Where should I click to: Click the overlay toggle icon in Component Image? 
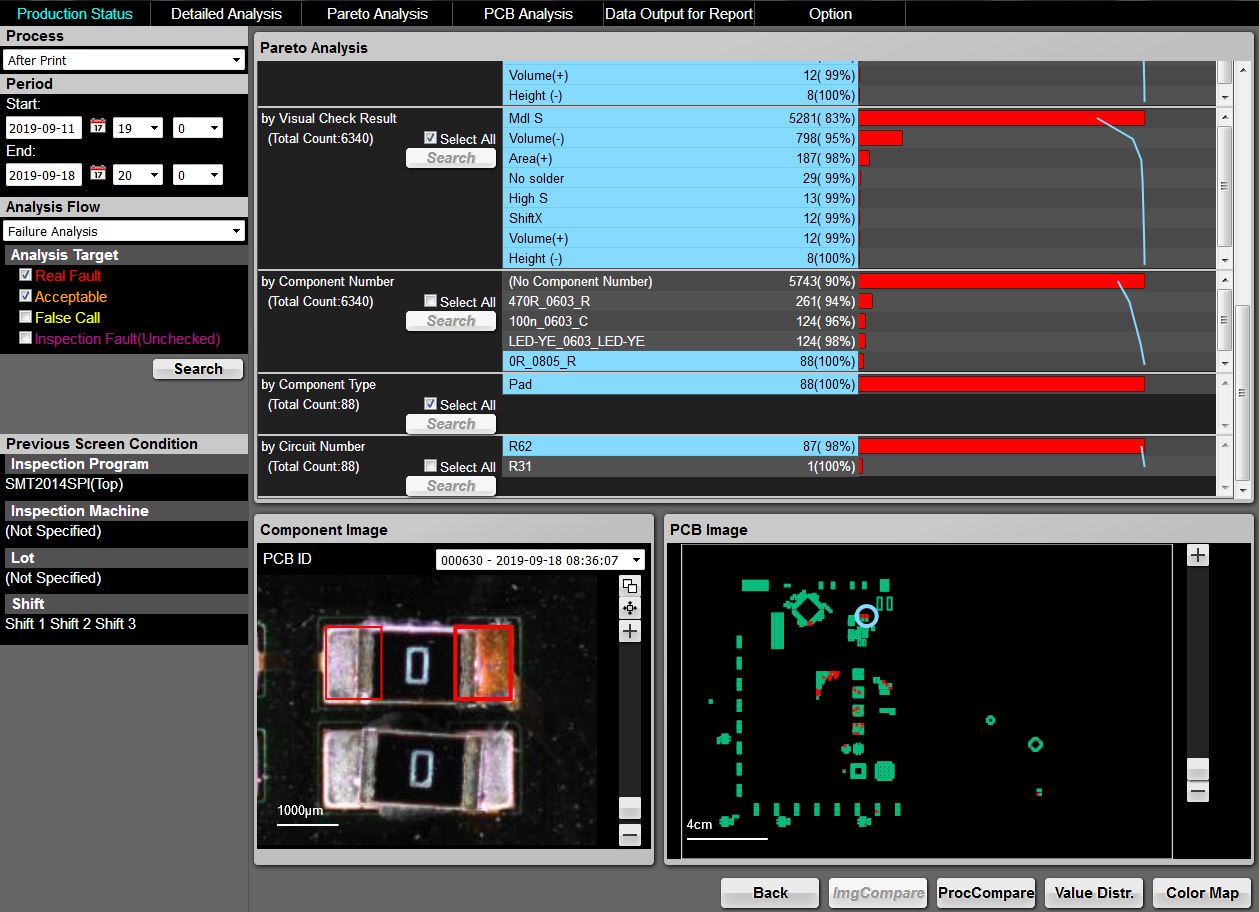629,586
